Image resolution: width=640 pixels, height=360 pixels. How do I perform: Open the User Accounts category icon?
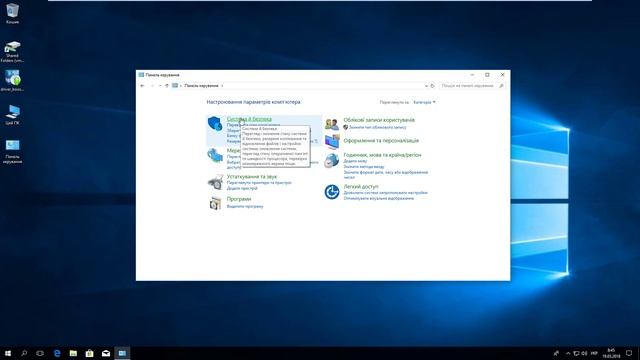(x=332, y=124)
